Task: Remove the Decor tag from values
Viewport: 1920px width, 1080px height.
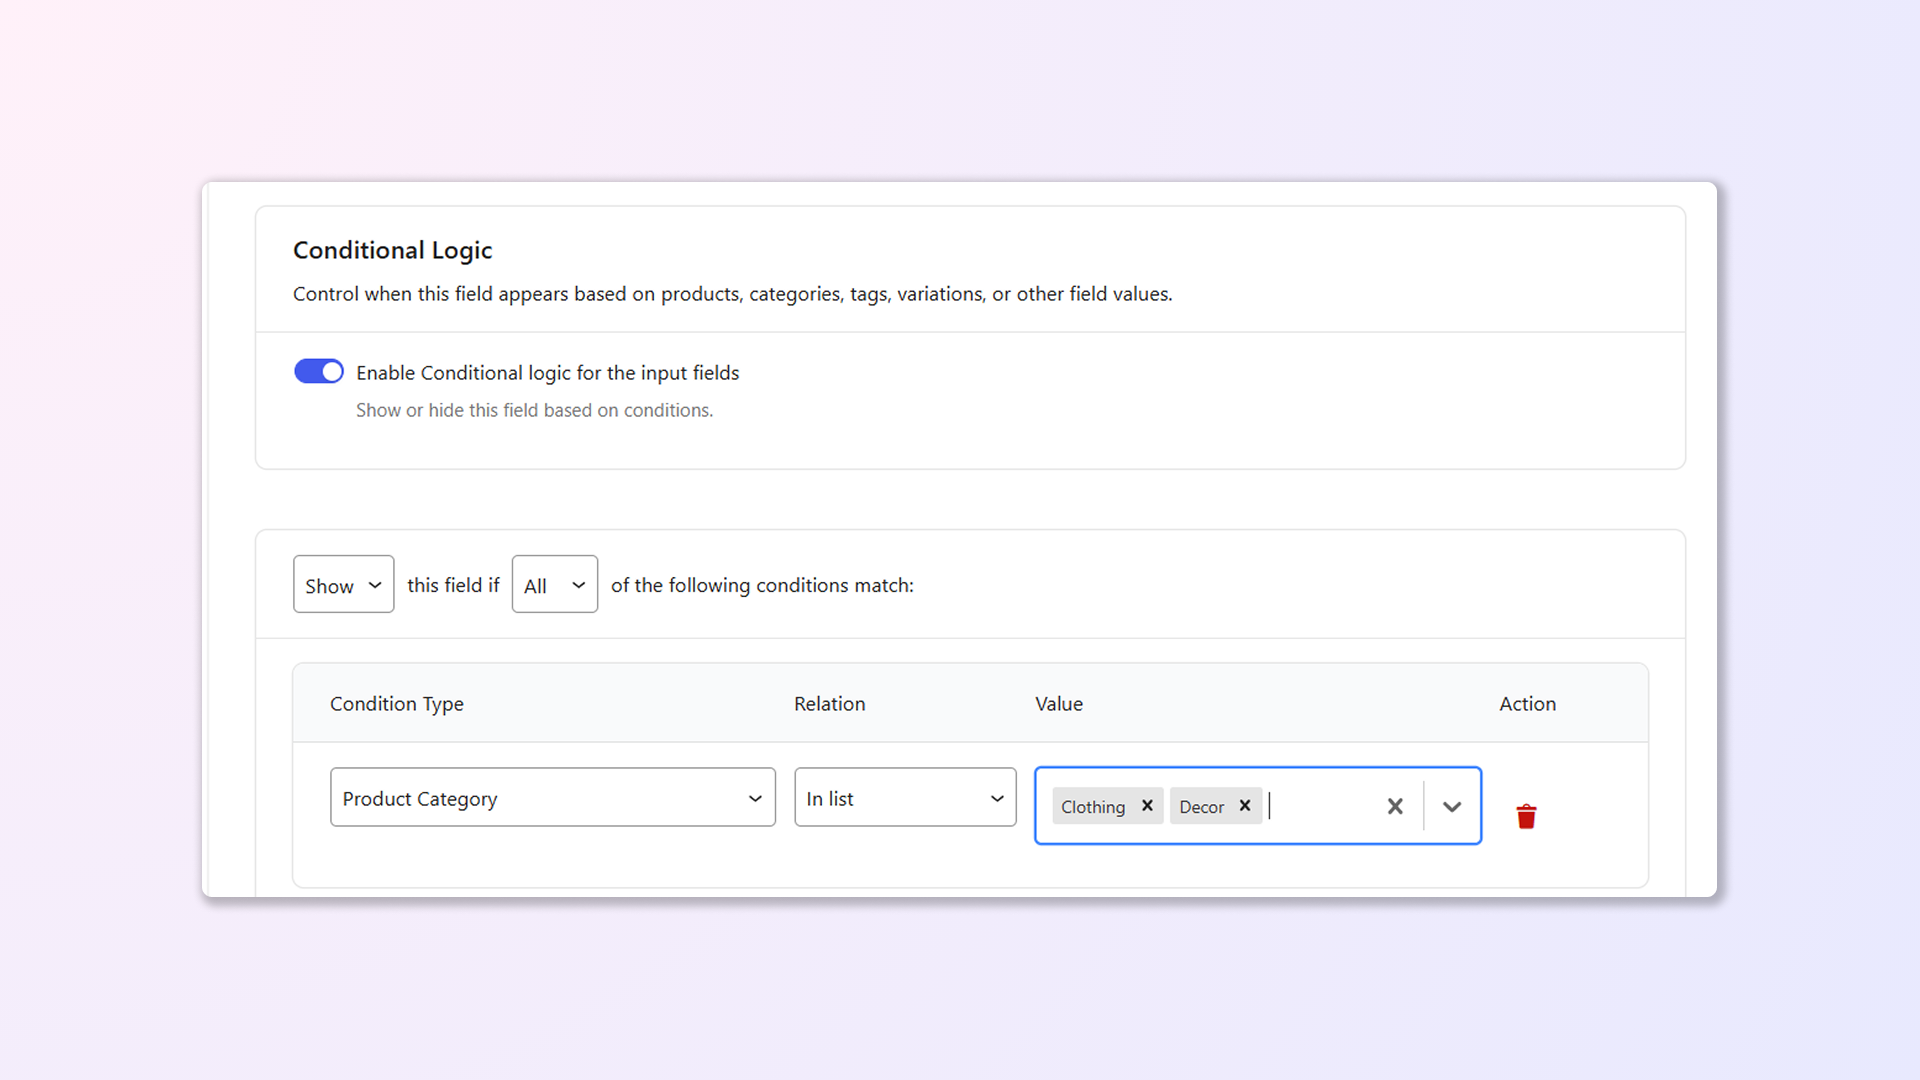Action: point(1245,805)
